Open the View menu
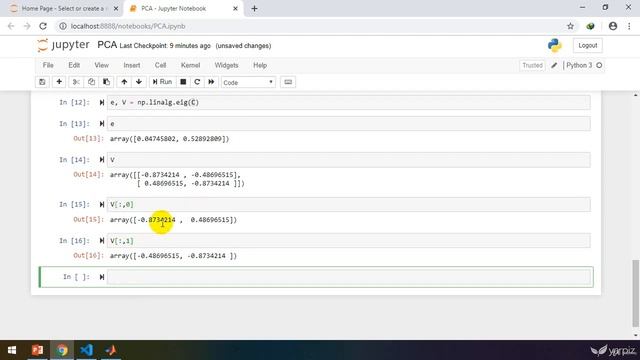The image size is (640, 360). pyautogui.click(x=102, y=65)
